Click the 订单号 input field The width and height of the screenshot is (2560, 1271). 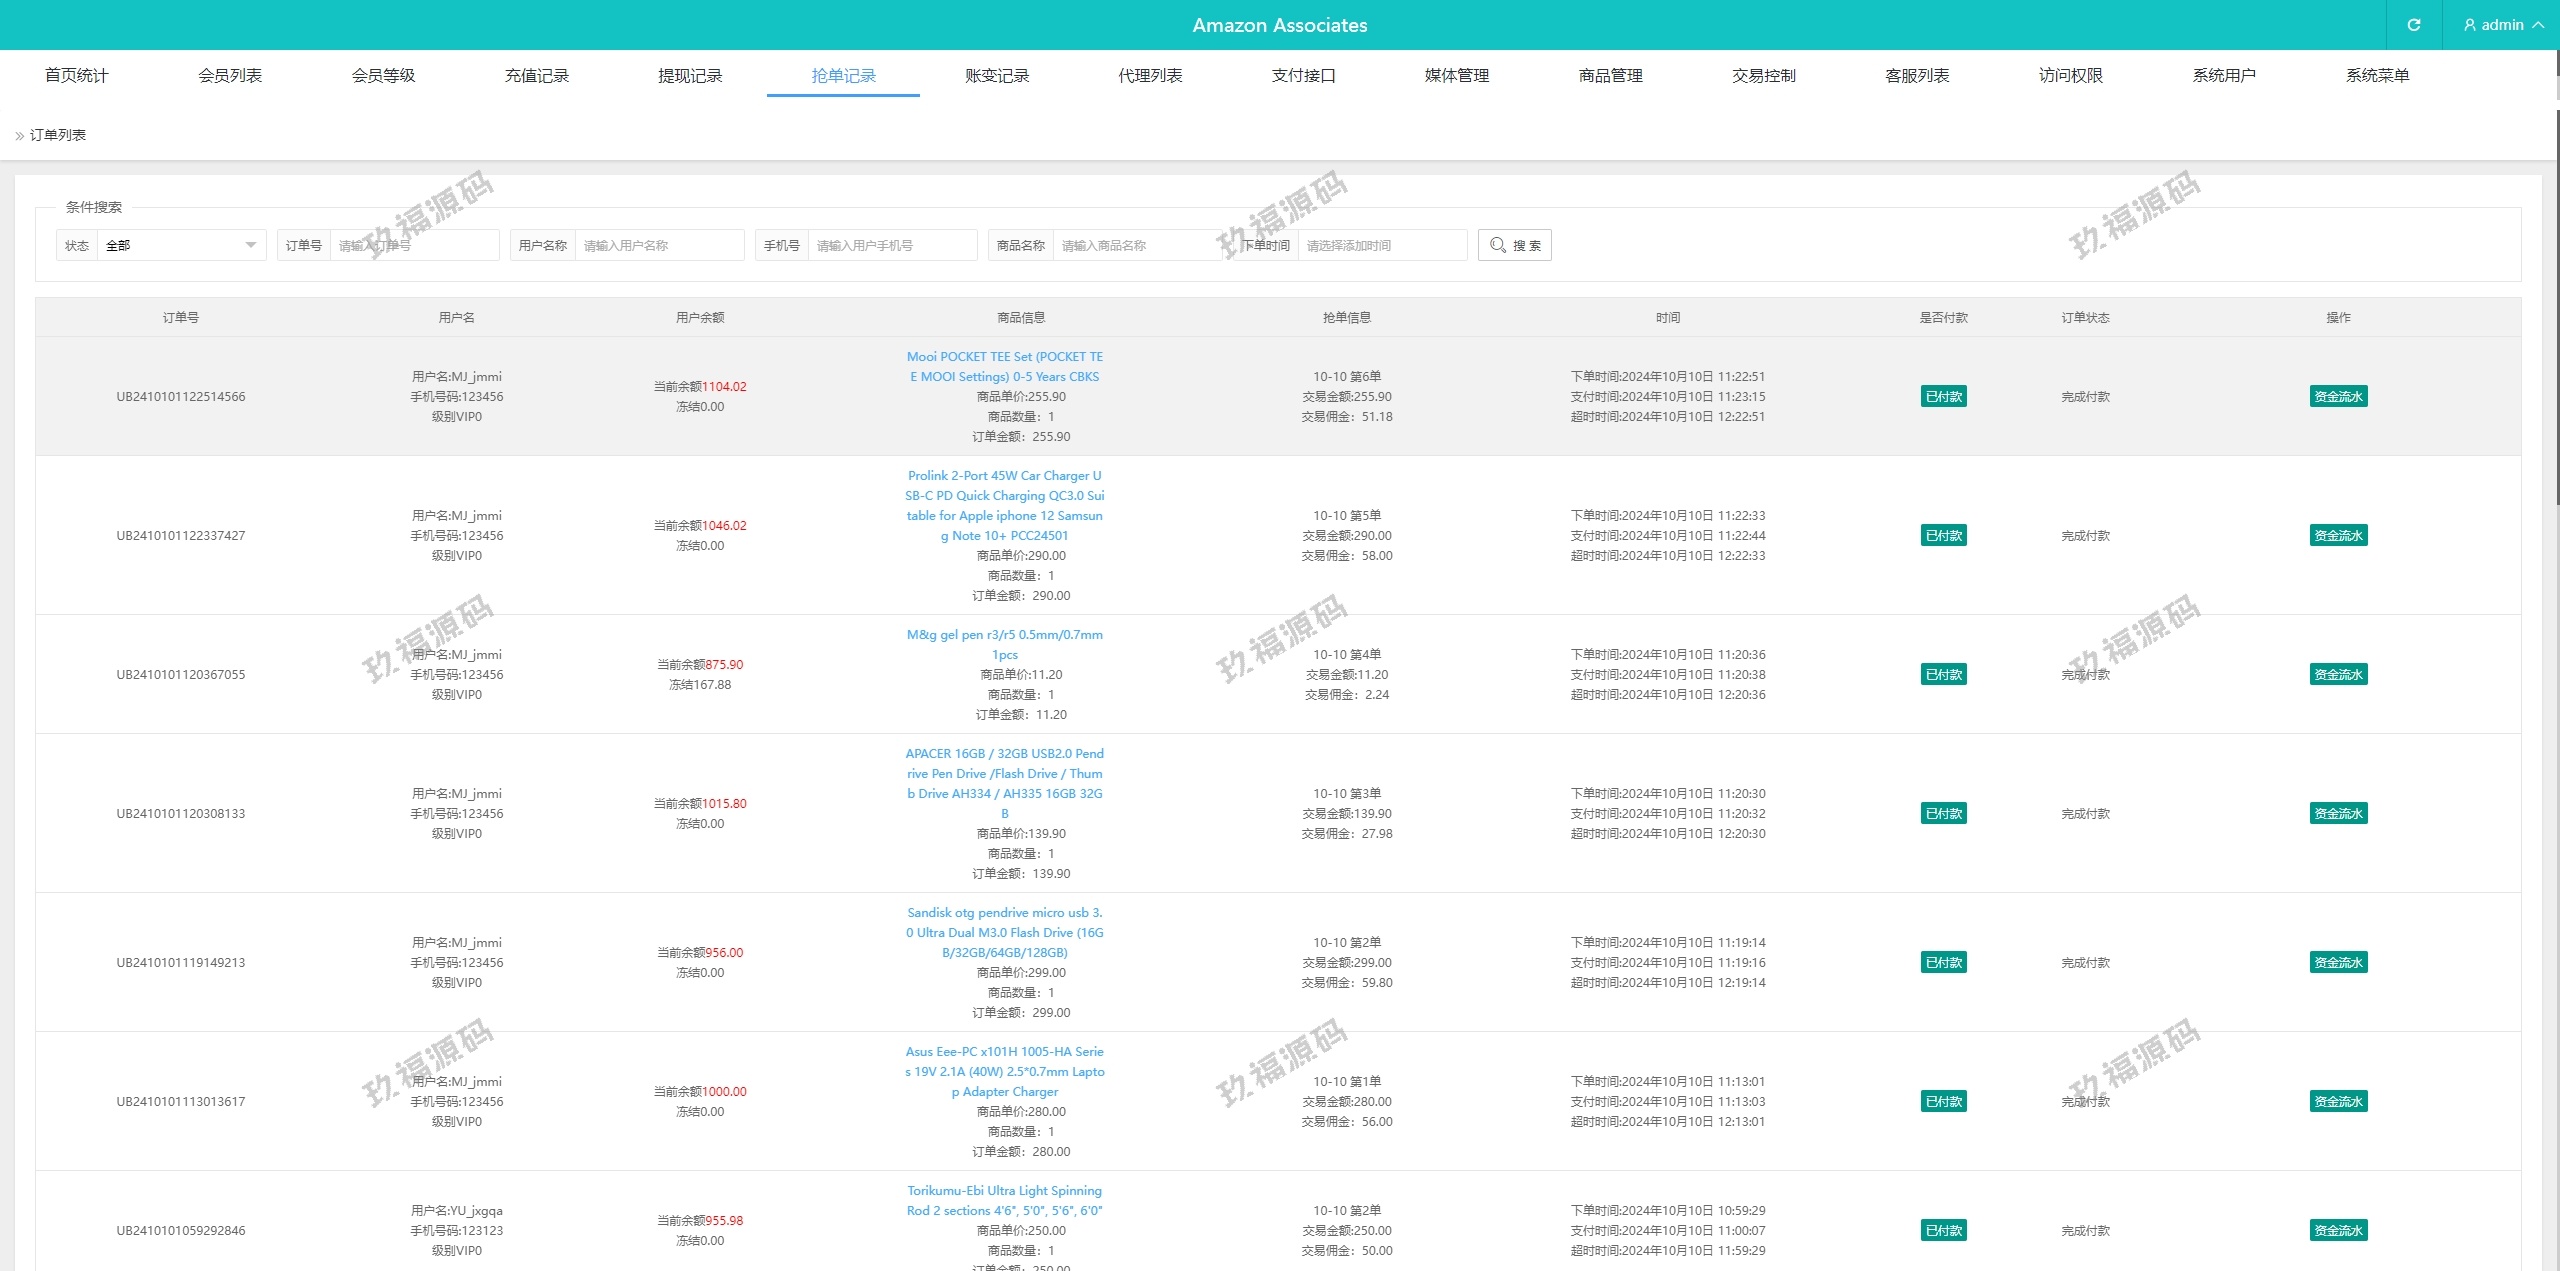[413, 245]
